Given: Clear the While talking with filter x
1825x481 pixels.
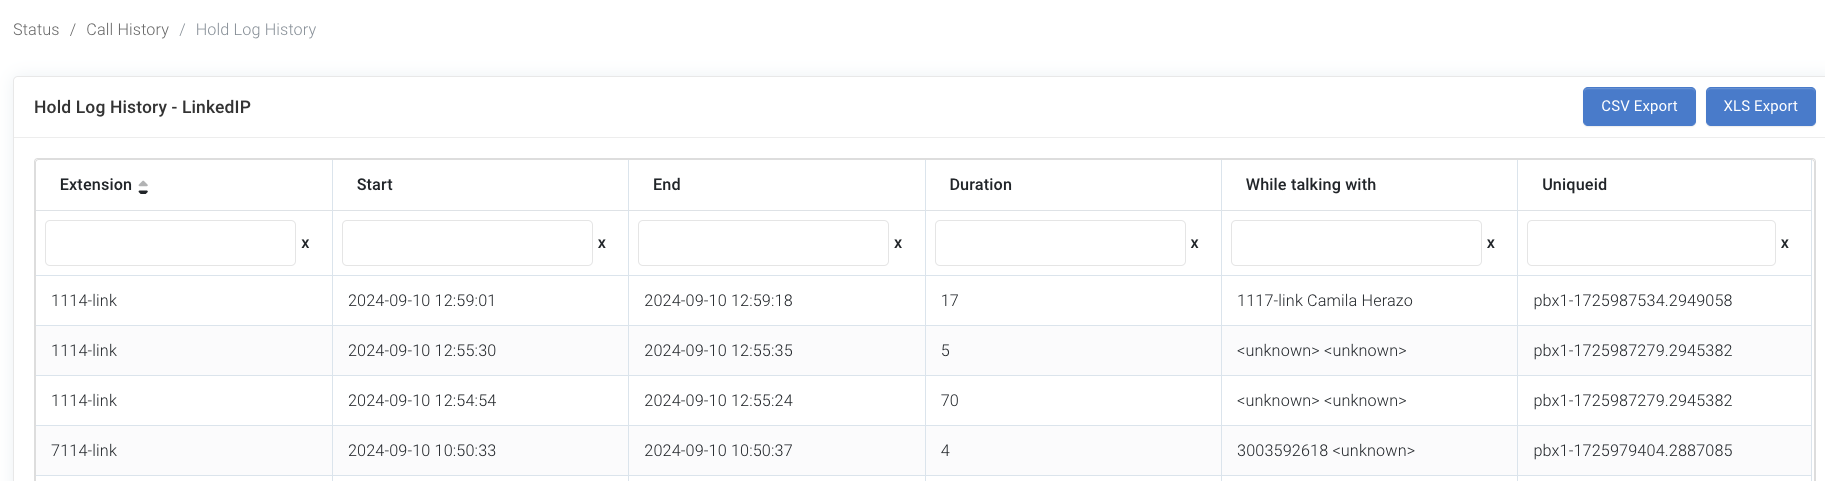Looking at the screenshot, I should point(1490,243).
